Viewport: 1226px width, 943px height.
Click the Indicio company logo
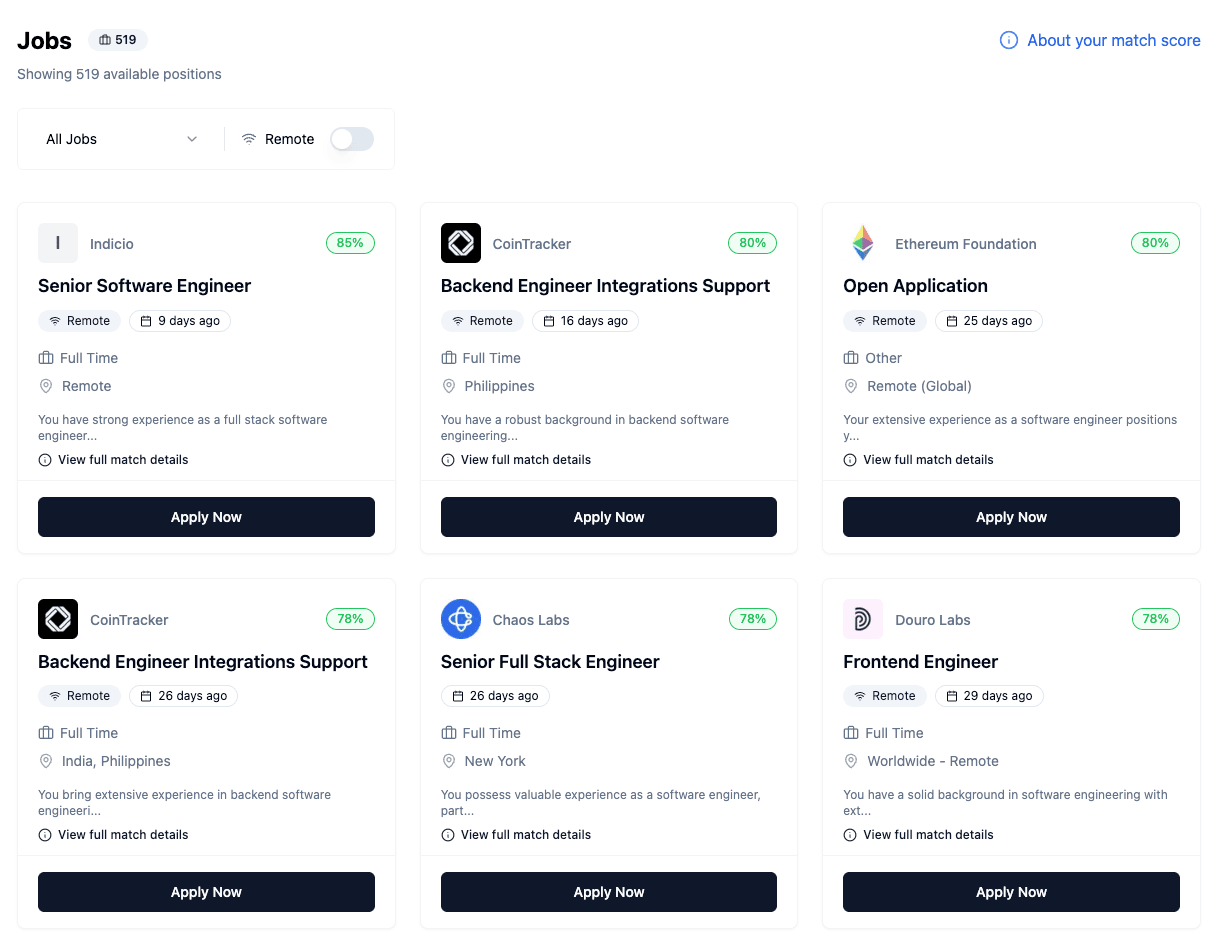click(58, 243)
